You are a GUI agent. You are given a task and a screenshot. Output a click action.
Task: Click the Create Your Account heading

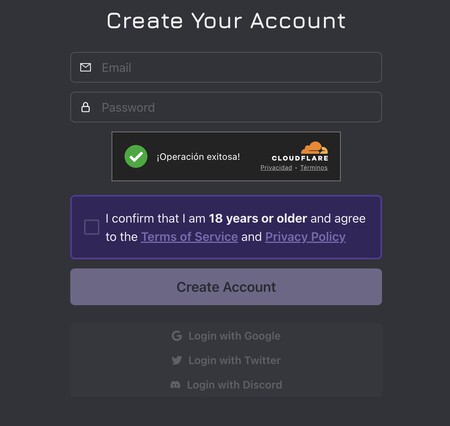[226, 21]
